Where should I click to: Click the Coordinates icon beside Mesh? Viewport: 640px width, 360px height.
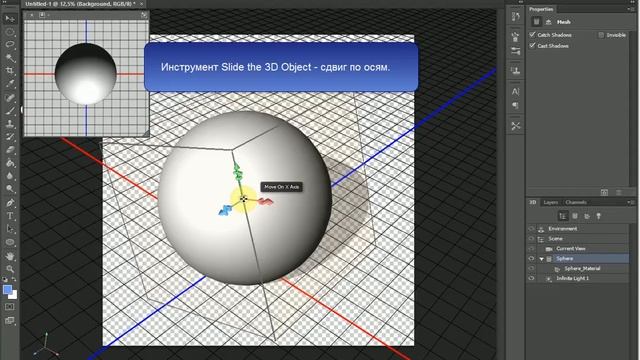click(x=549, y=22)
